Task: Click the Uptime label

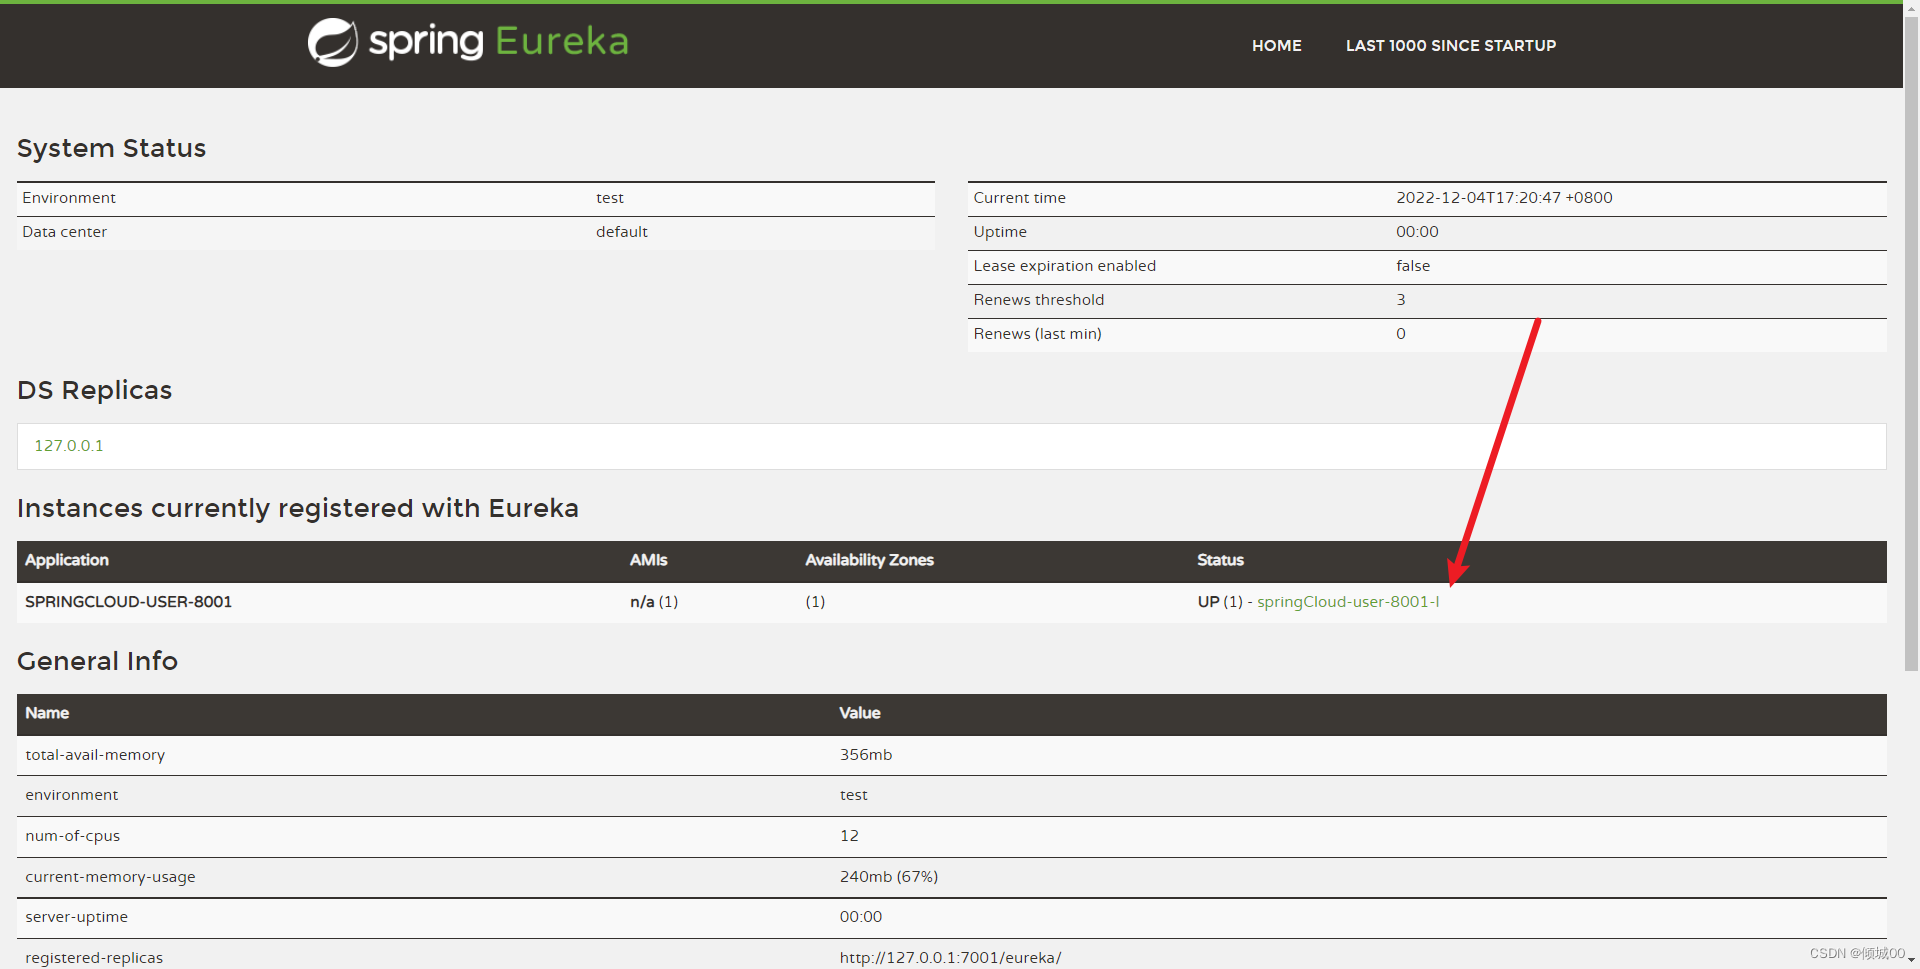Action: (1000, 232)
